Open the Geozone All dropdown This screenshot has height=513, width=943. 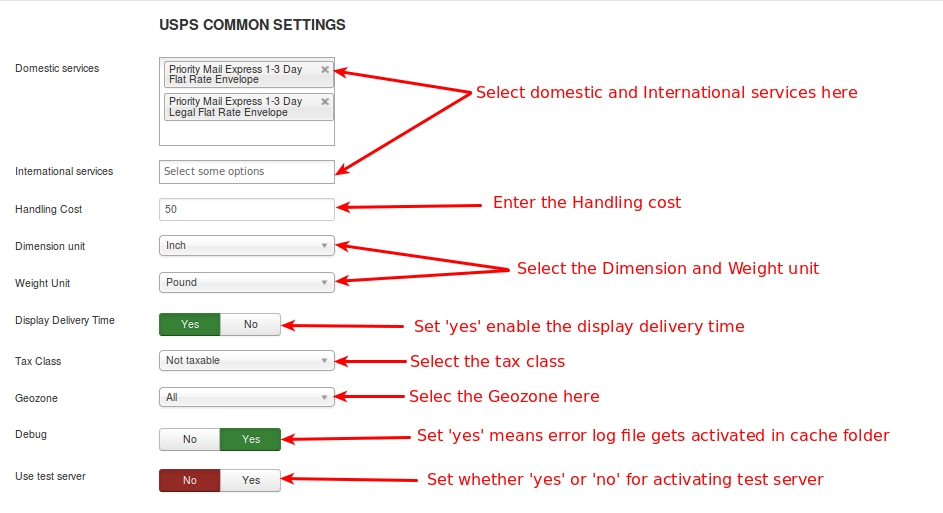coord(247,398)
